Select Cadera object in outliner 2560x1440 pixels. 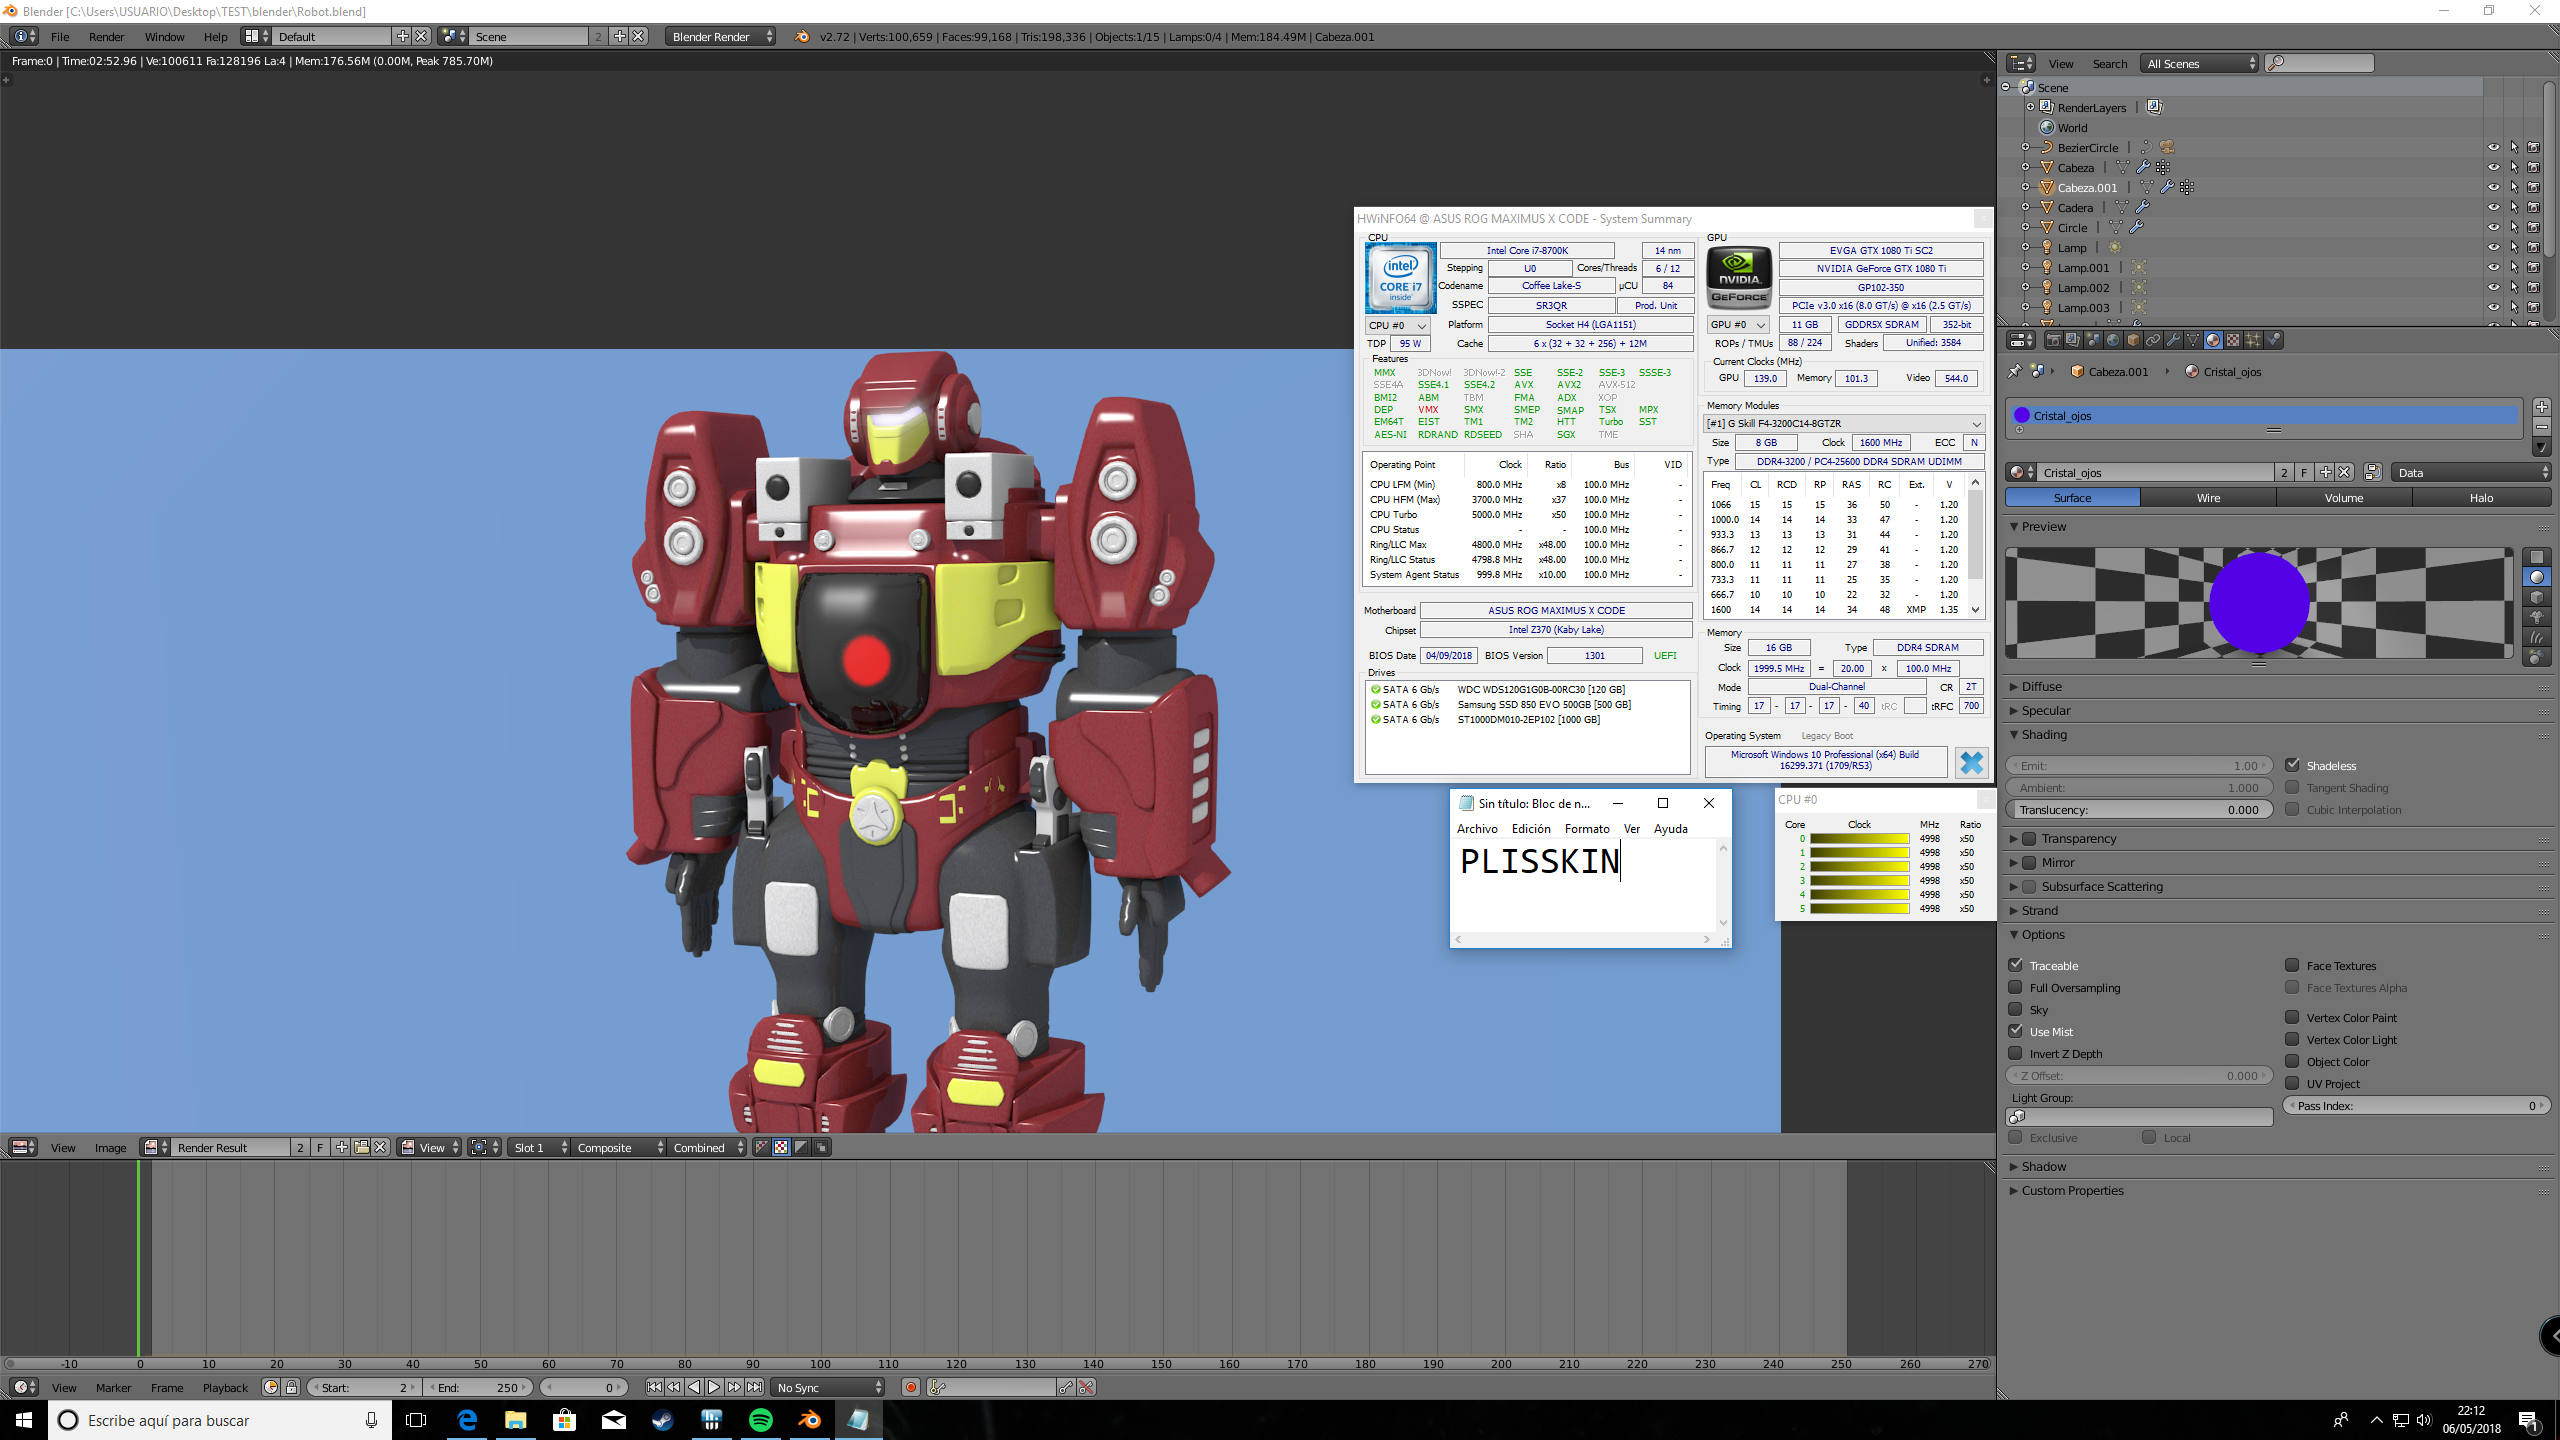[x=2075, y=207]
